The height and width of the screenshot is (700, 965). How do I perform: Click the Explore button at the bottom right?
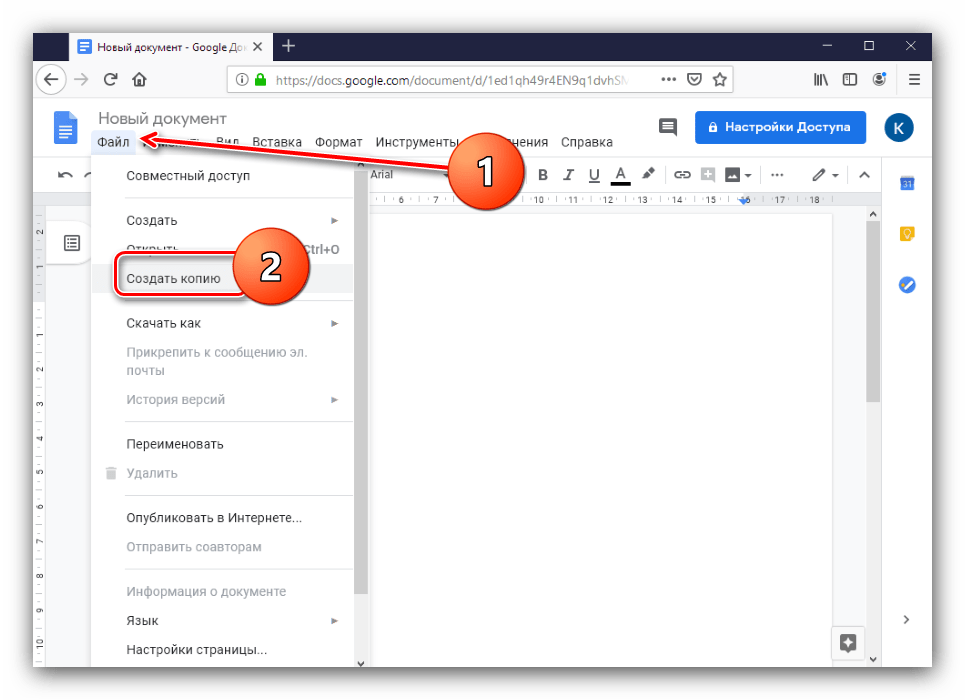click(x=848, y=643)
